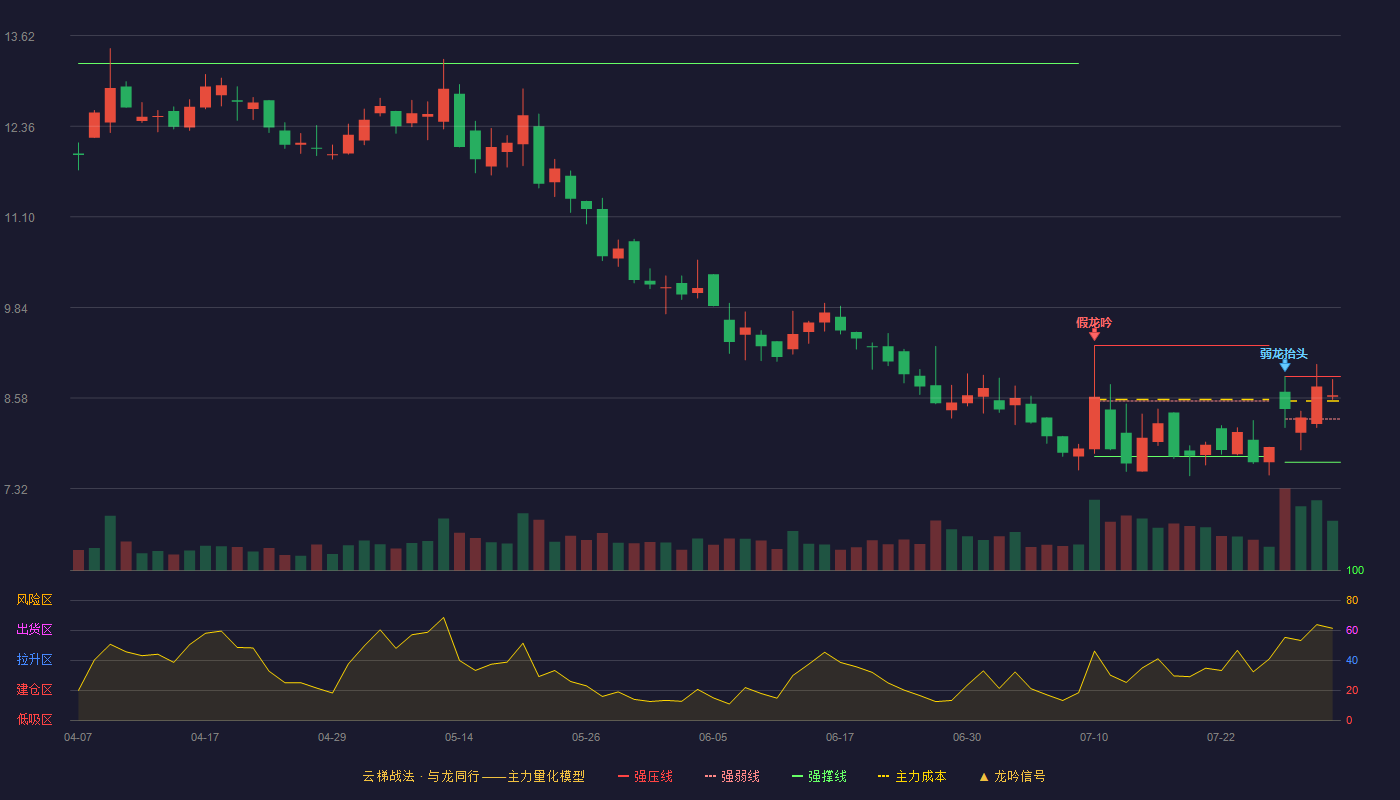This screenshot has height=800, width=1400.
Task: Click the 05-14 date label
Action: [459, 737]
